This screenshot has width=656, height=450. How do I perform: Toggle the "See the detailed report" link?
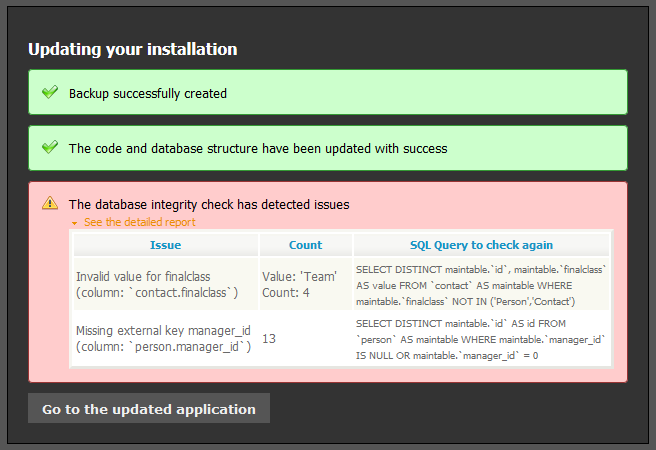point(139,222)
